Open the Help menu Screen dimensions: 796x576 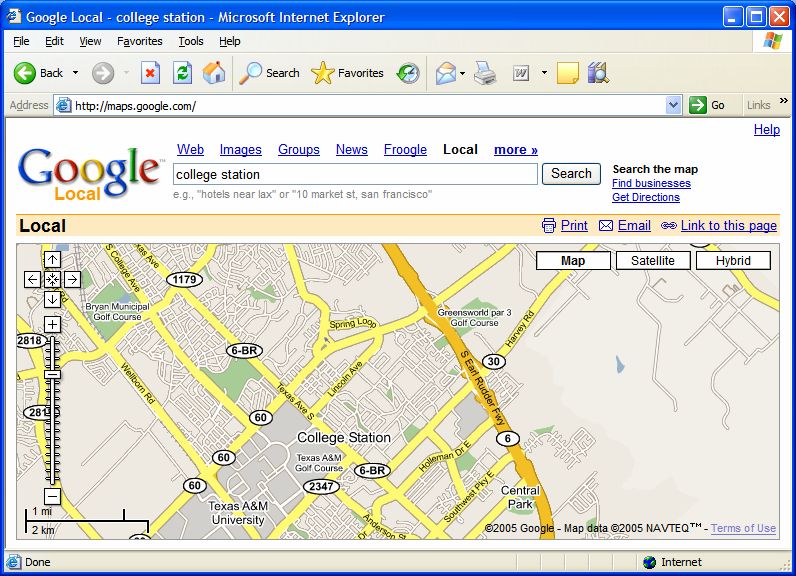point(230,41)
